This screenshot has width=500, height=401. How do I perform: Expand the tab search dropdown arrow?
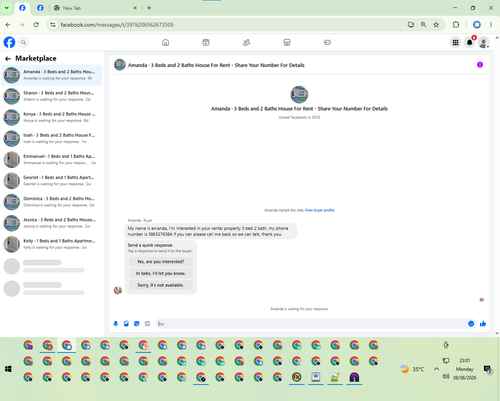tap(6, 8)
